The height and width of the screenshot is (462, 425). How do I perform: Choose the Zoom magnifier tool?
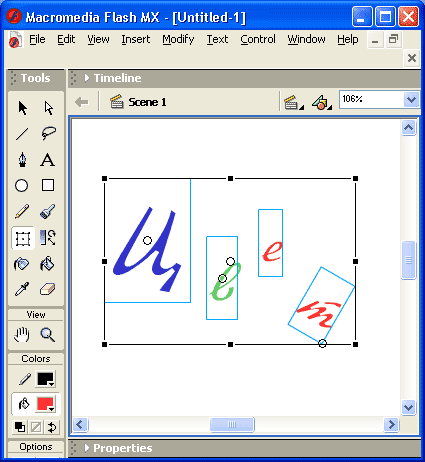48,335
